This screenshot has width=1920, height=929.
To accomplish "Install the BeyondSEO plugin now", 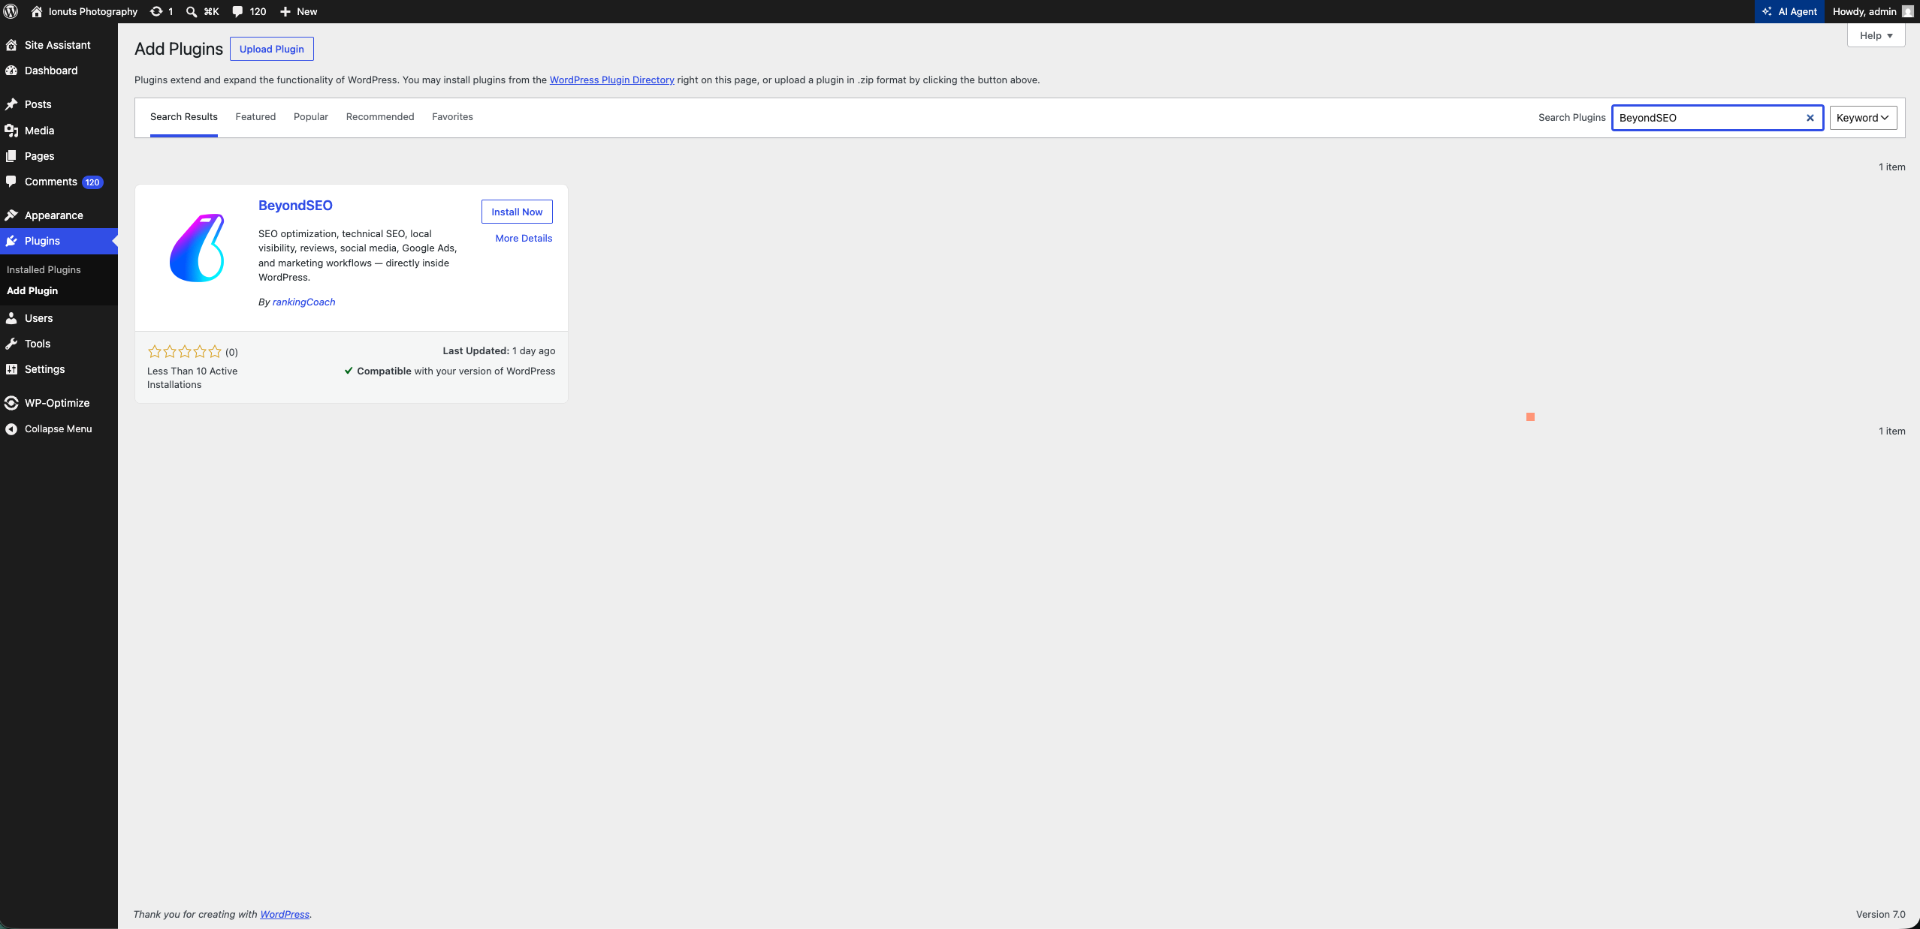I will [517, 212].
